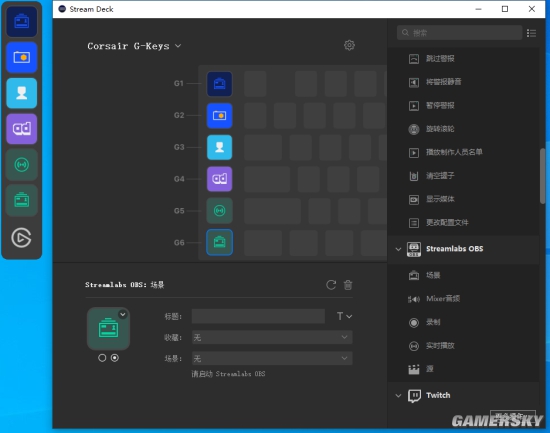Click the action search field
The height and width of the screenshot is (433, 550).
pyautogui.click(x=460, y=33)
